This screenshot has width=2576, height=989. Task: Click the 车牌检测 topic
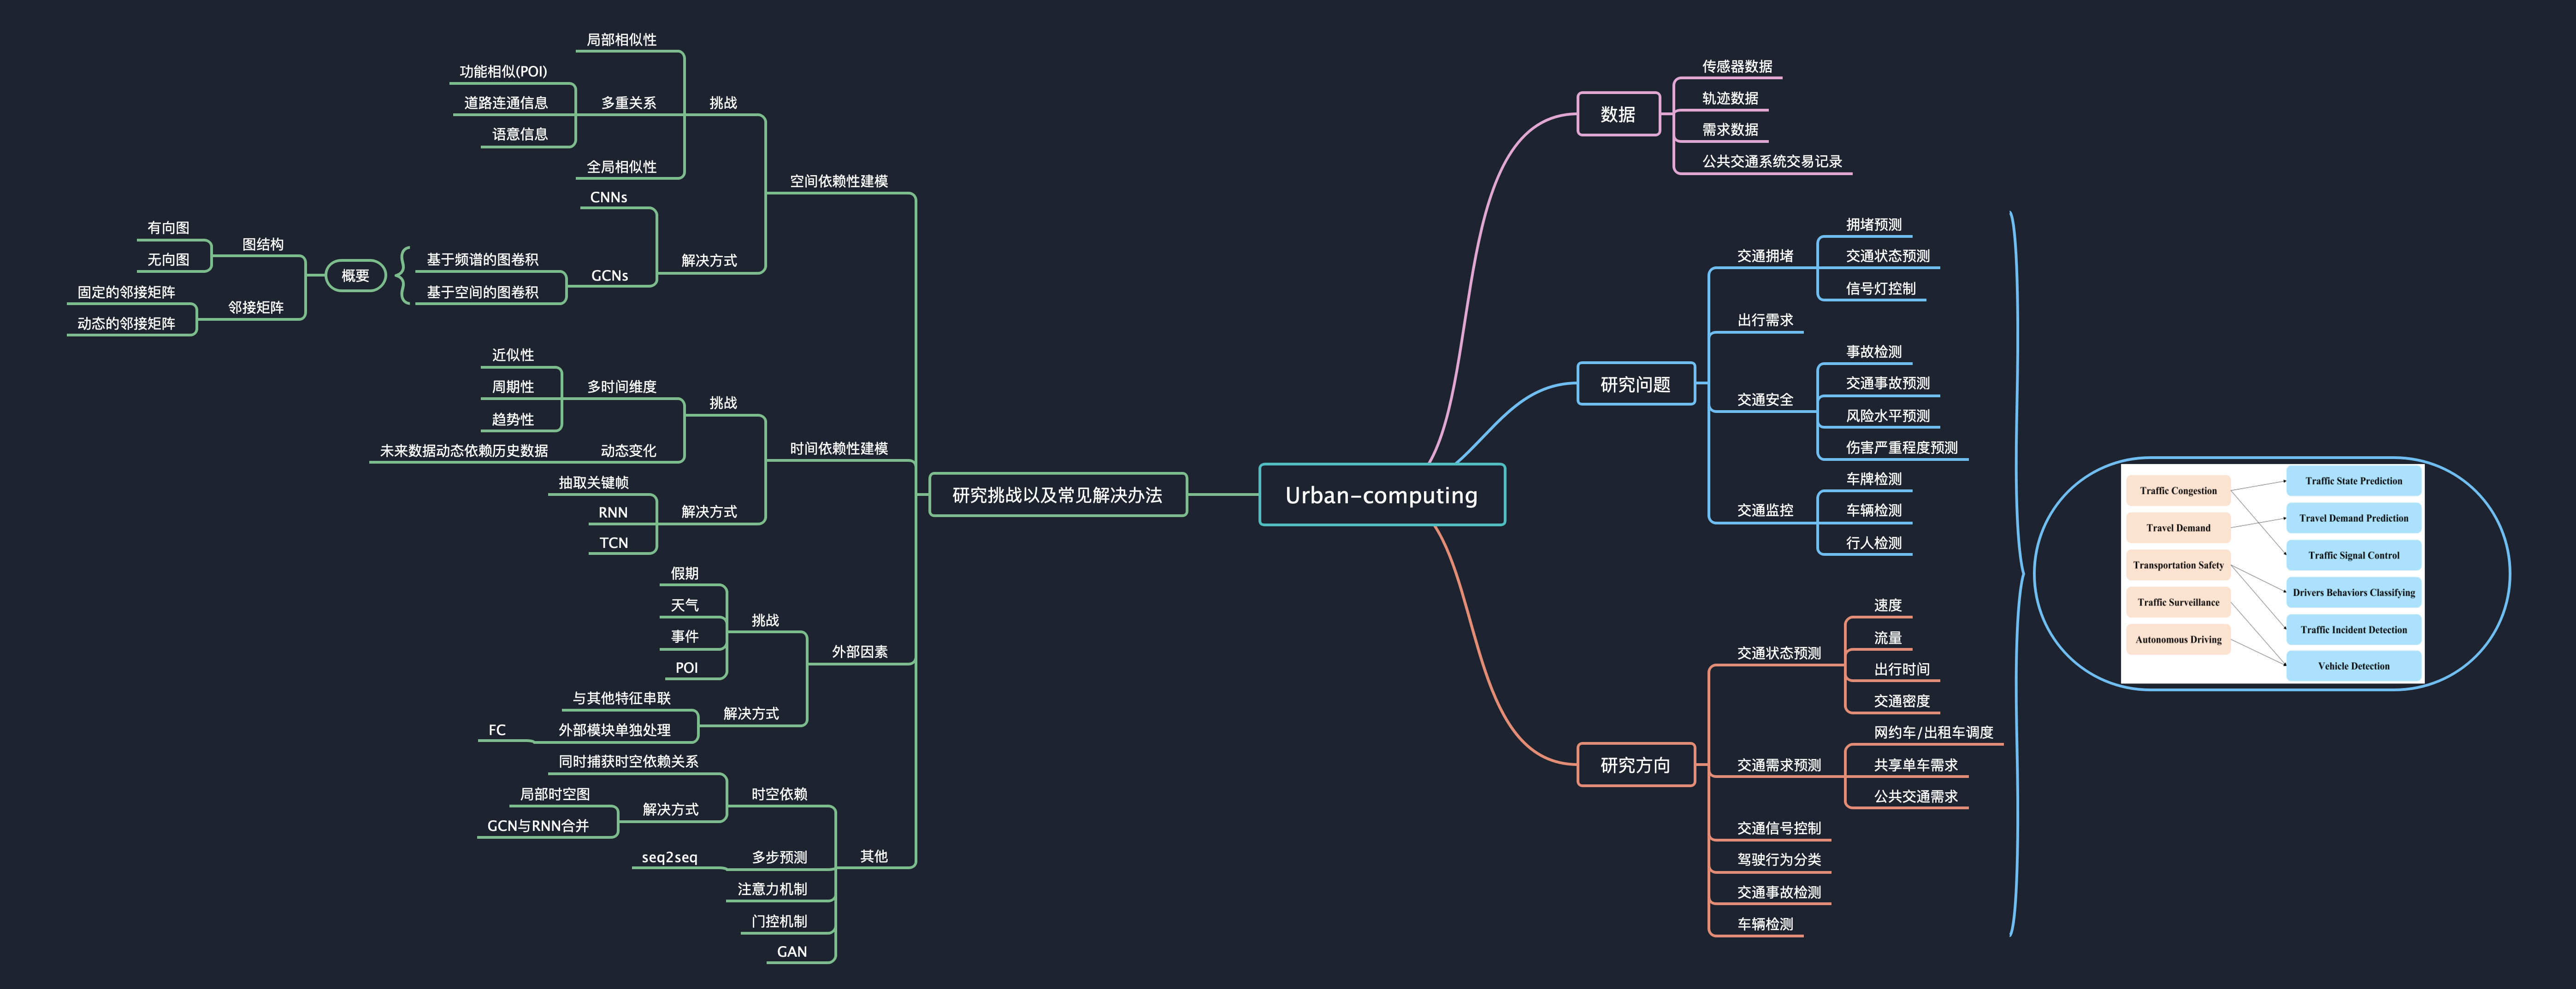pos(1874,479)
